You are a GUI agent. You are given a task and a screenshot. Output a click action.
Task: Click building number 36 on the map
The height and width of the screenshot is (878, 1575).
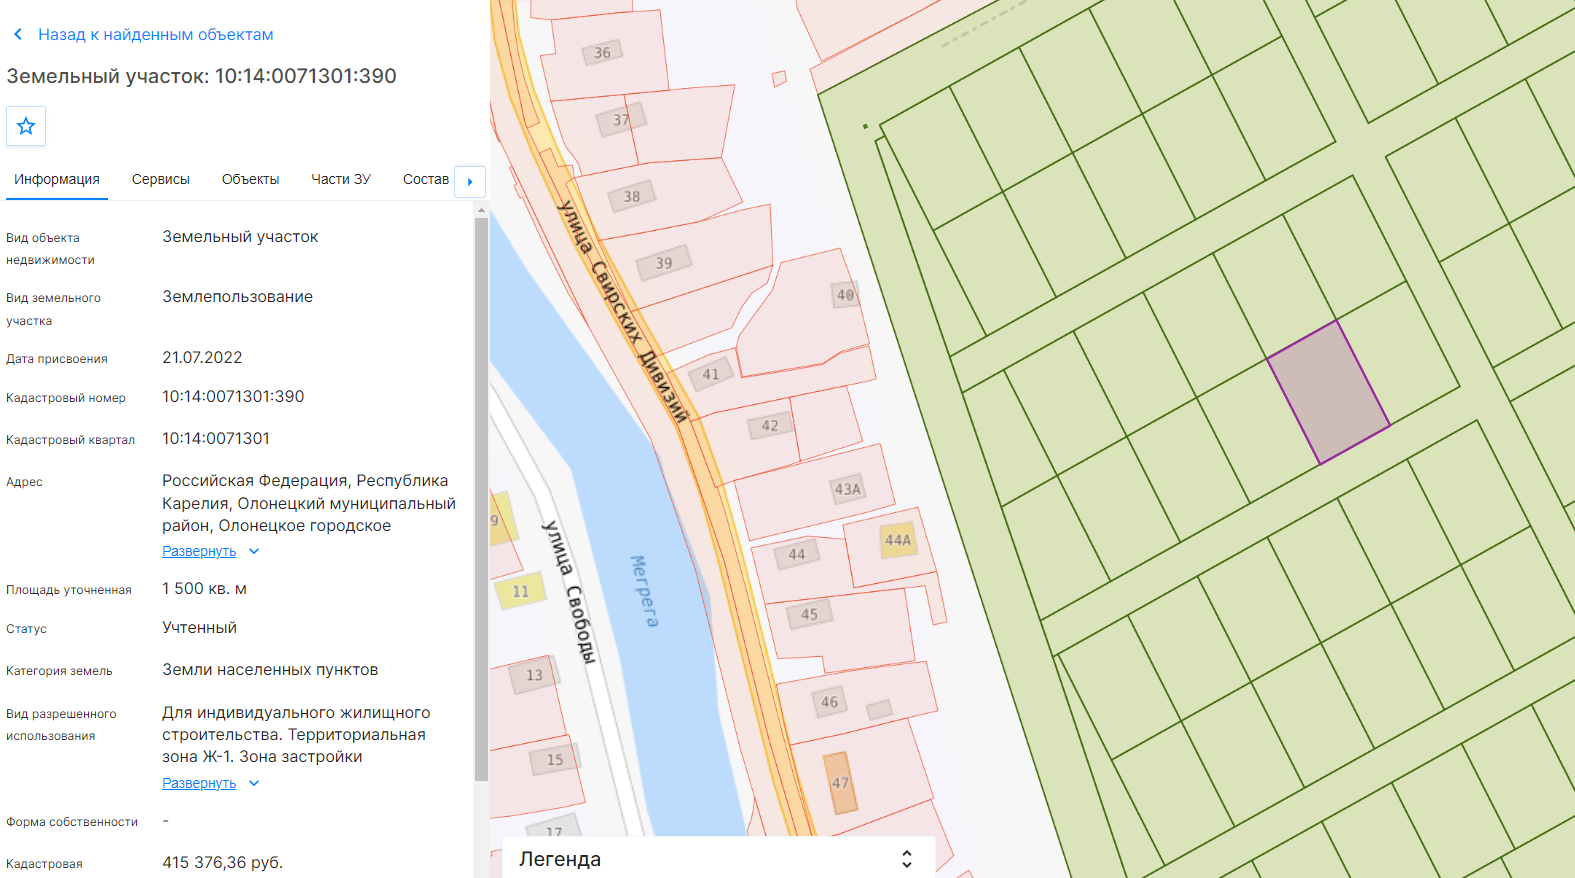602,53
